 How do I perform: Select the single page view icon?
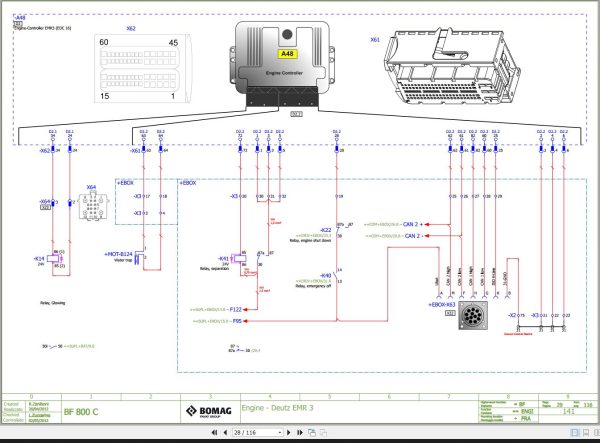coord(574,432)
